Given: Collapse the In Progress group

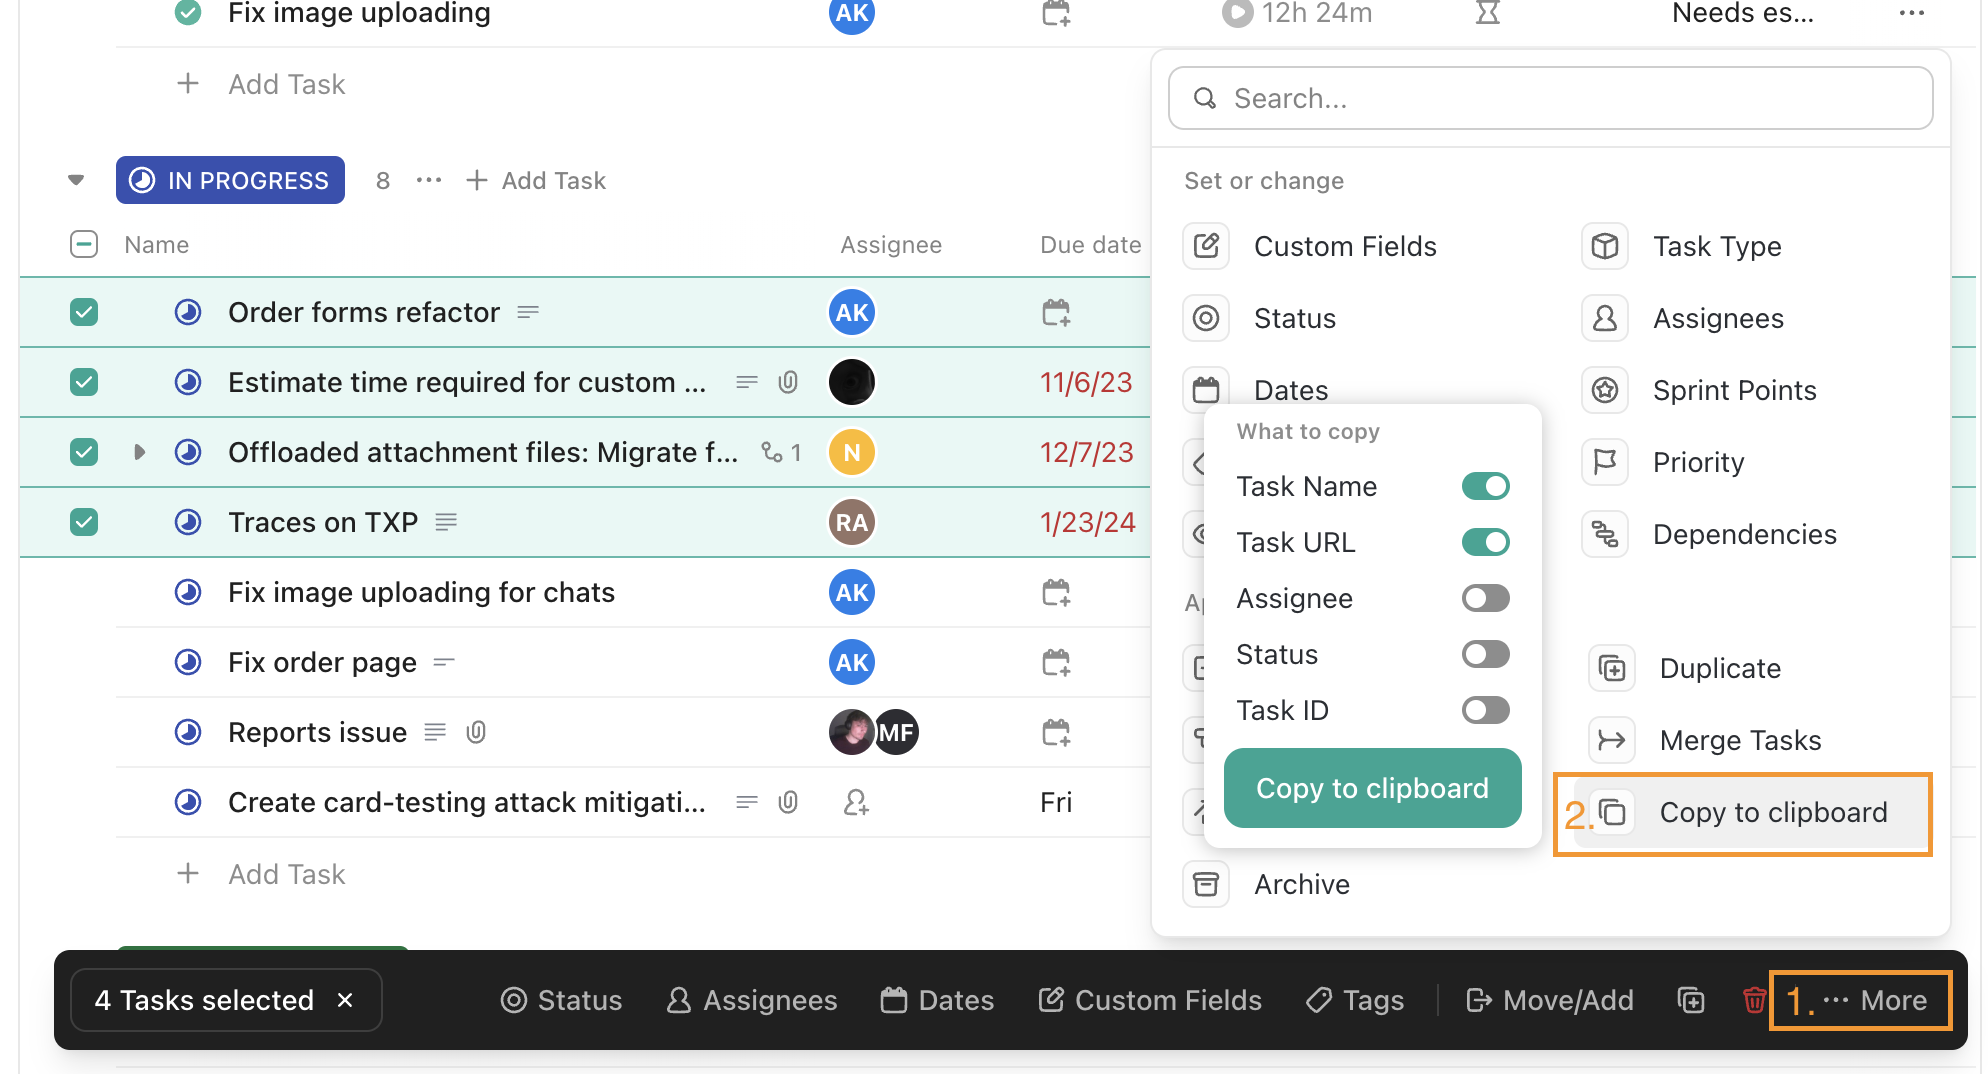Looking at the screenshot, I should (x=76, y=180).
